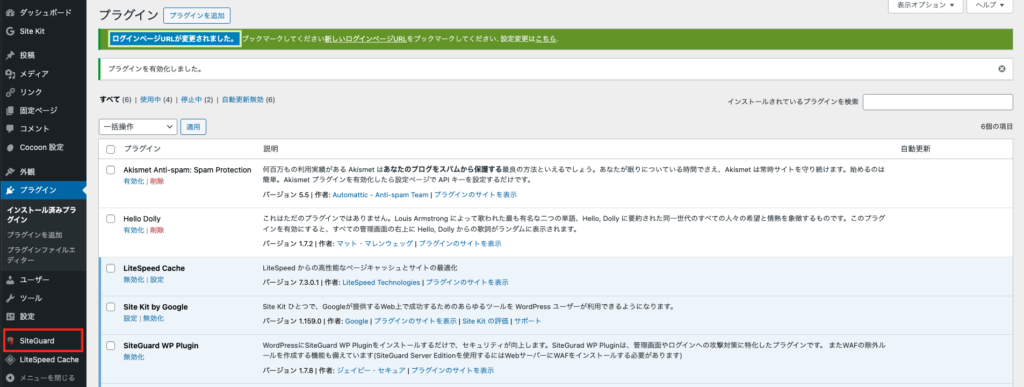Open プラグインを追加 in sidebar submenu

35,234
